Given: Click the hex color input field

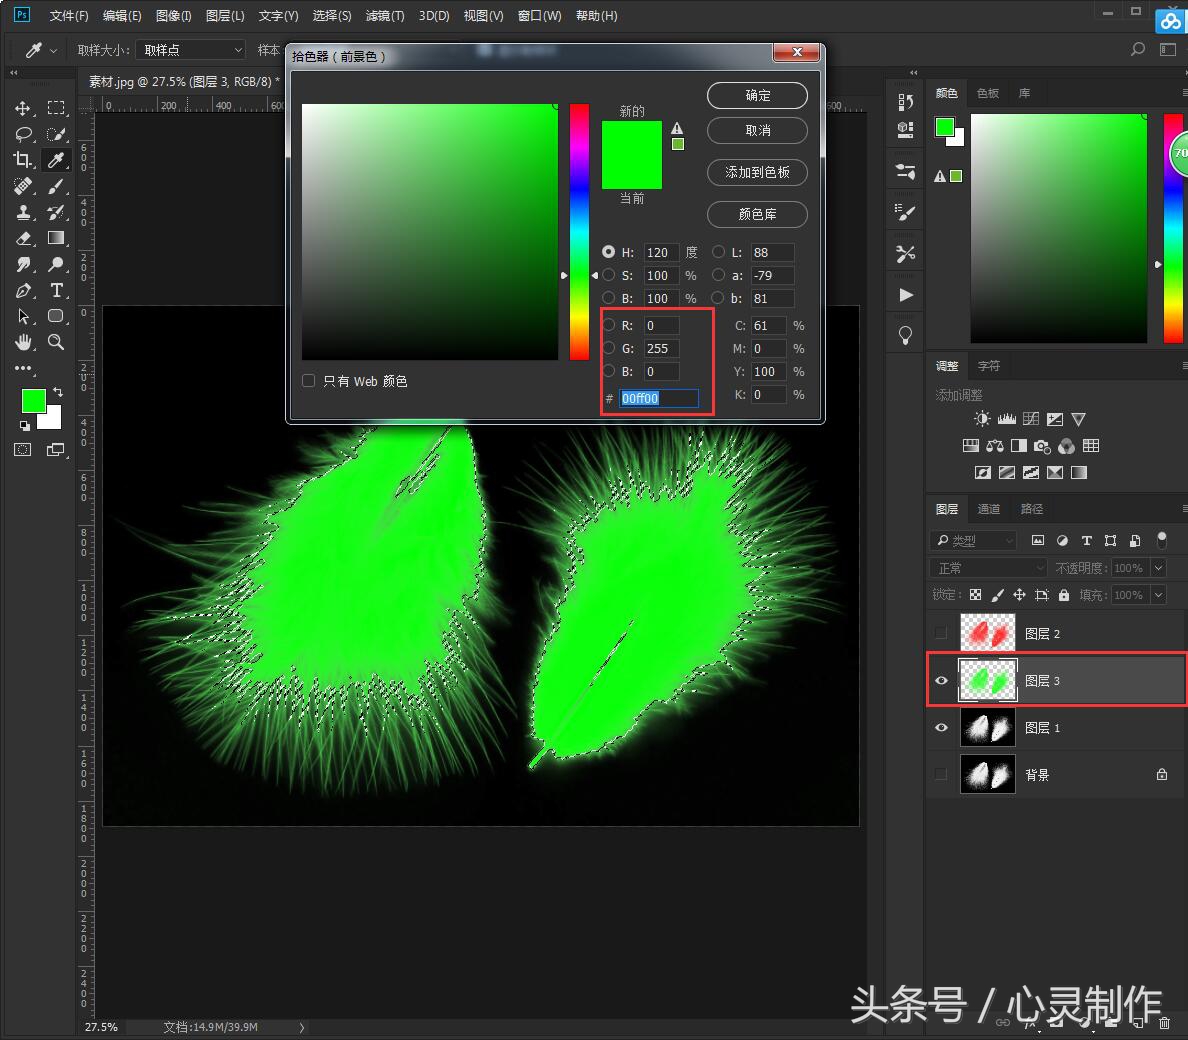Looking at the screenshot, I should tap(658, 398).
